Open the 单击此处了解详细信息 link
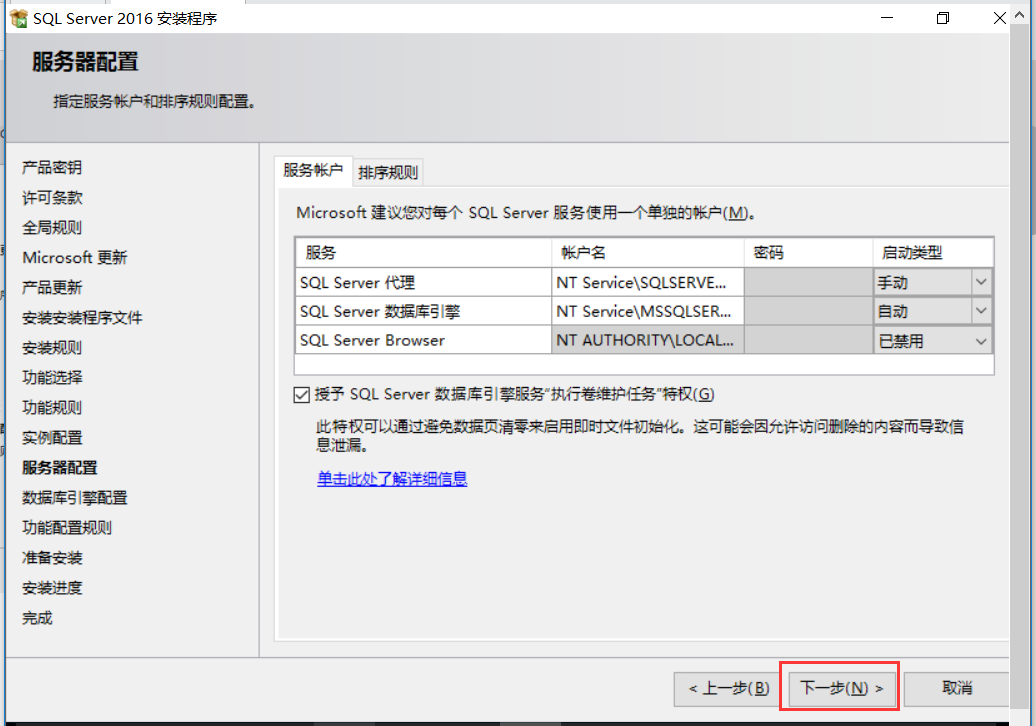The height and width of the screenshot is (726, 1036). point(394,479)
